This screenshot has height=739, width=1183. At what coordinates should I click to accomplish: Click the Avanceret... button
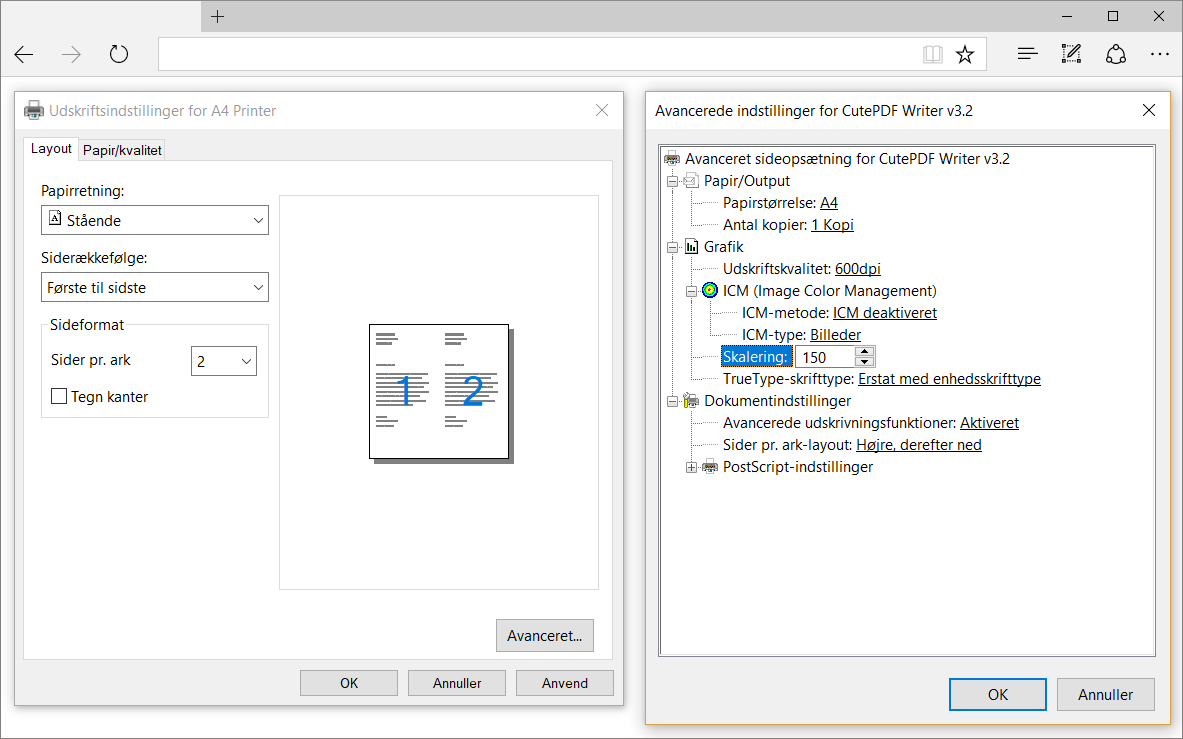click(545, 636)
